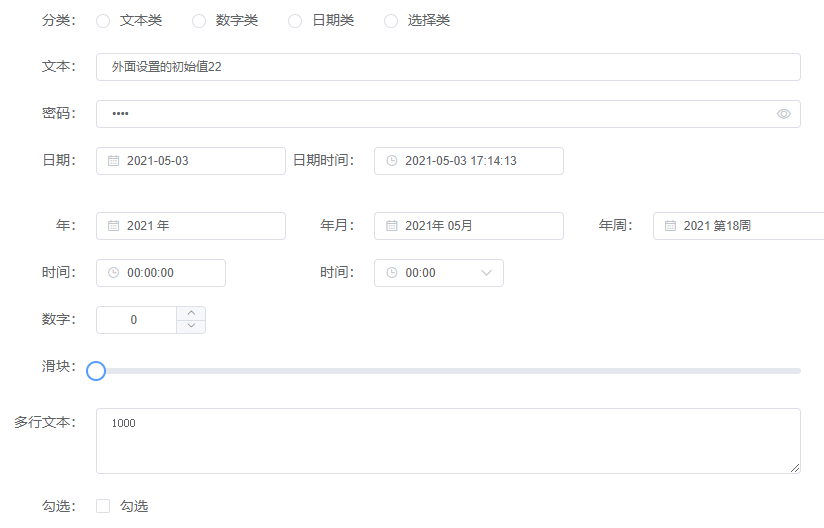Screen dimensions: 824x528
Task: Toggle password visibility eye icon
Action: [x=784, y=114]
